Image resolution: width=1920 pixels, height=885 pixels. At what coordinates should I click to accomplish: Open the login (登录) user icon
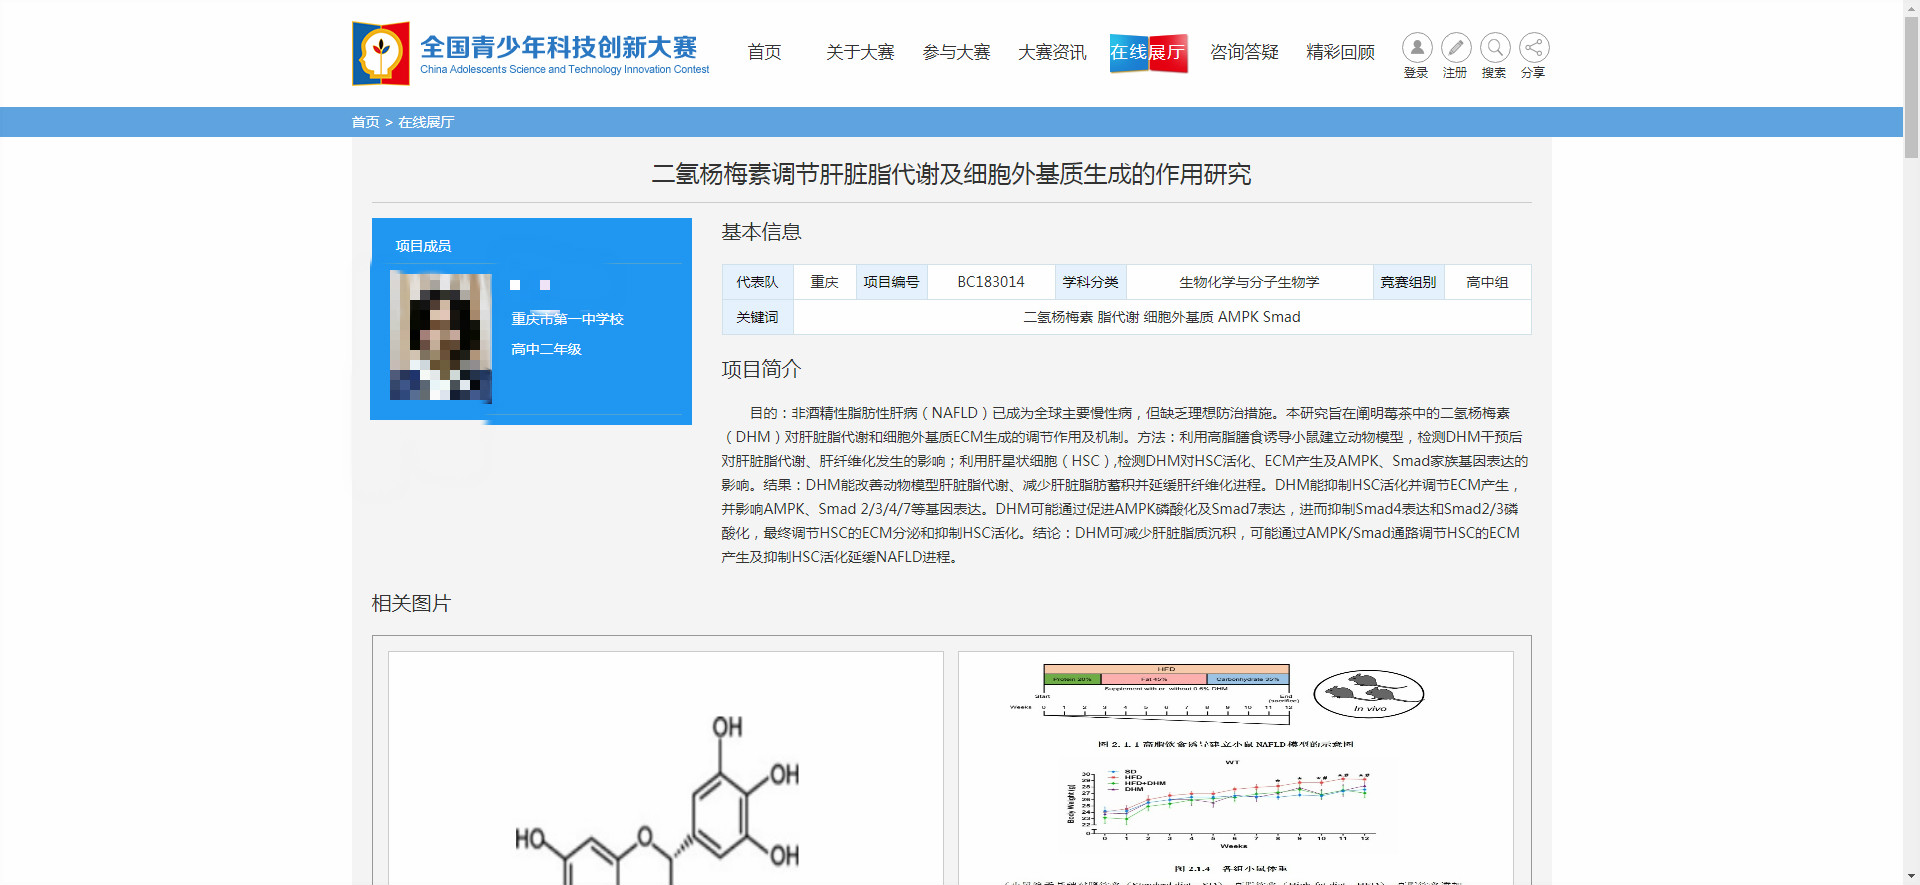pyautogui.click(x=1416, y=48)
